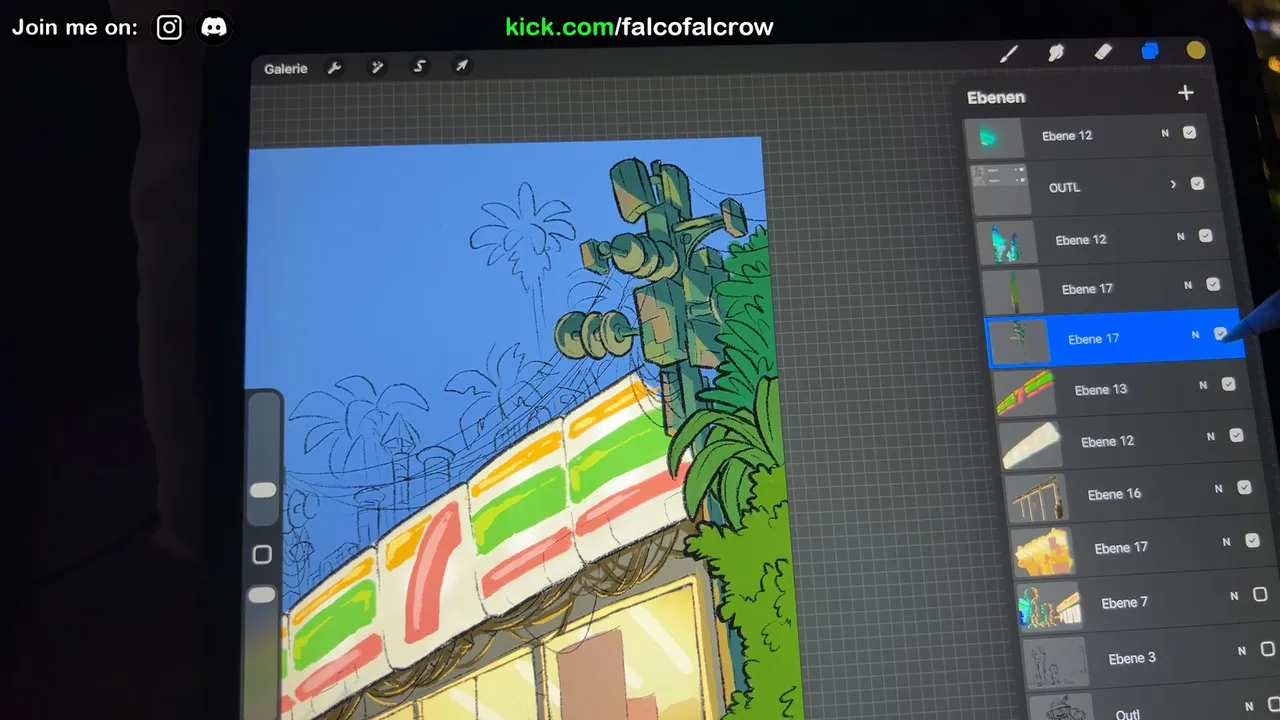Image resolution: width=1280 pixels, height=720 pixels.
Task: Add a new layer with plus icon
Action: tap(1186, 93)
